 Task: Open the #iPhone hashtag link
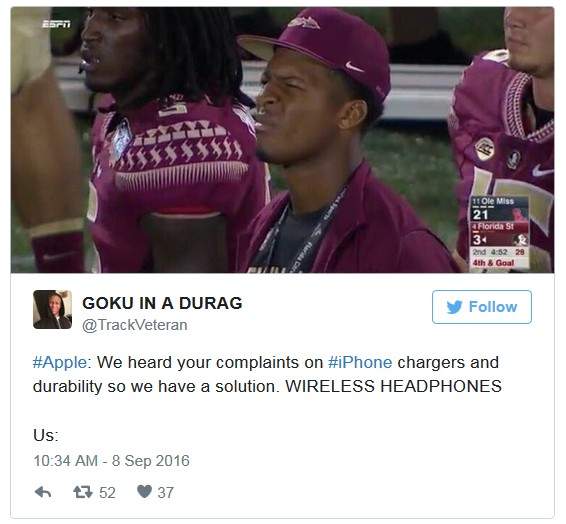tap(360, 362)
